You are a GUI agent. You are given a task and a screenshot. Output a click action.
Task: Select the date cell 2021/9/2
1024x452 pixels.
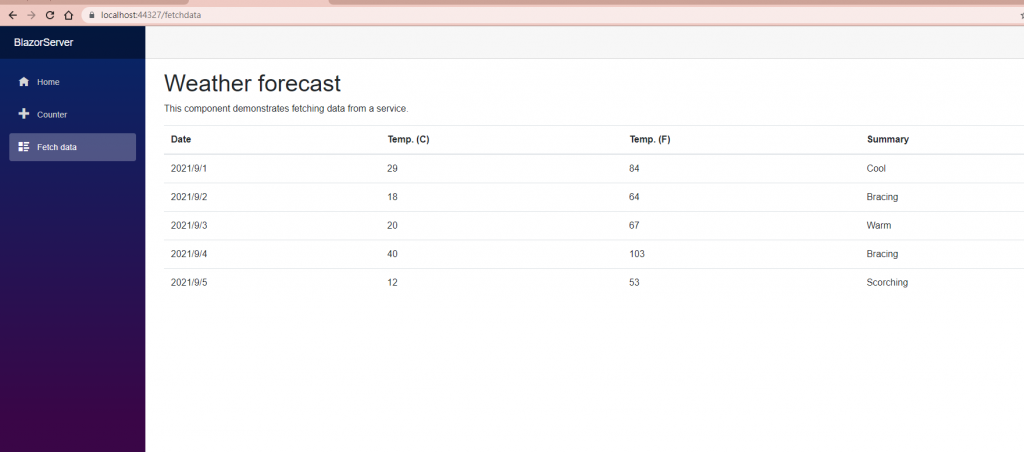tap(189, 197)
